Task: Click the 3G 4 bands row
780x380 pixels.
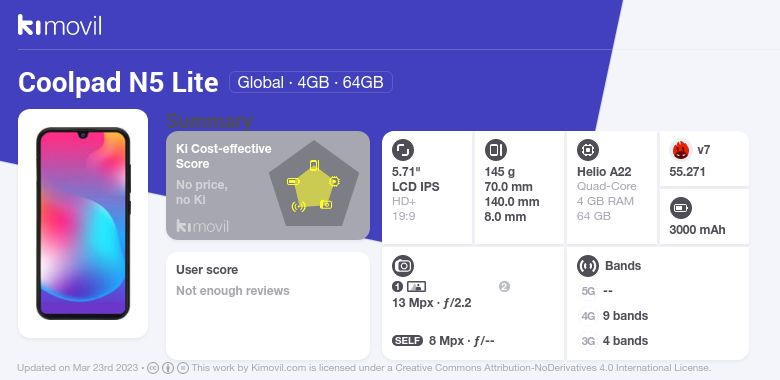Action: [x=615, y=341]
